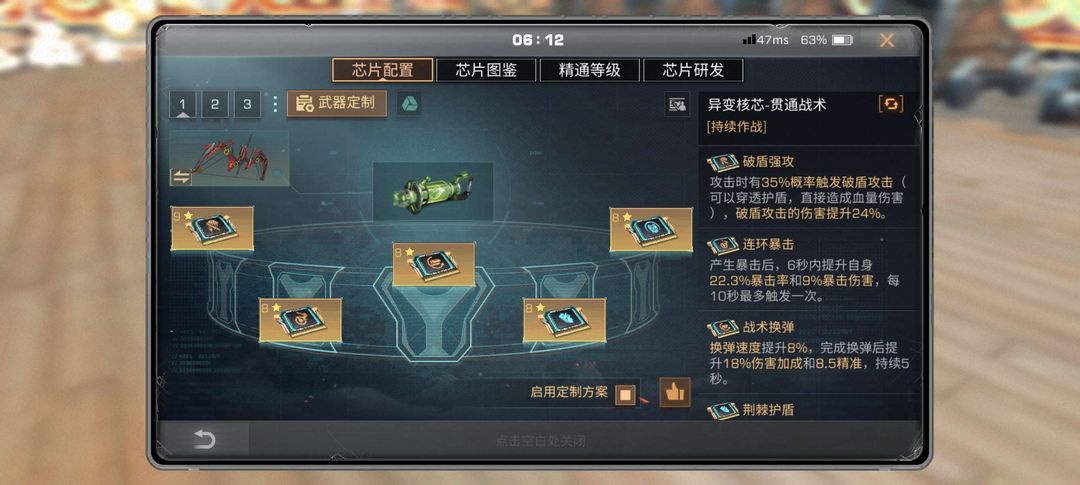Switch to the 芯片图鉴 tab
Viewport: 1080px width, 485px height.
(x=486, y=70)
